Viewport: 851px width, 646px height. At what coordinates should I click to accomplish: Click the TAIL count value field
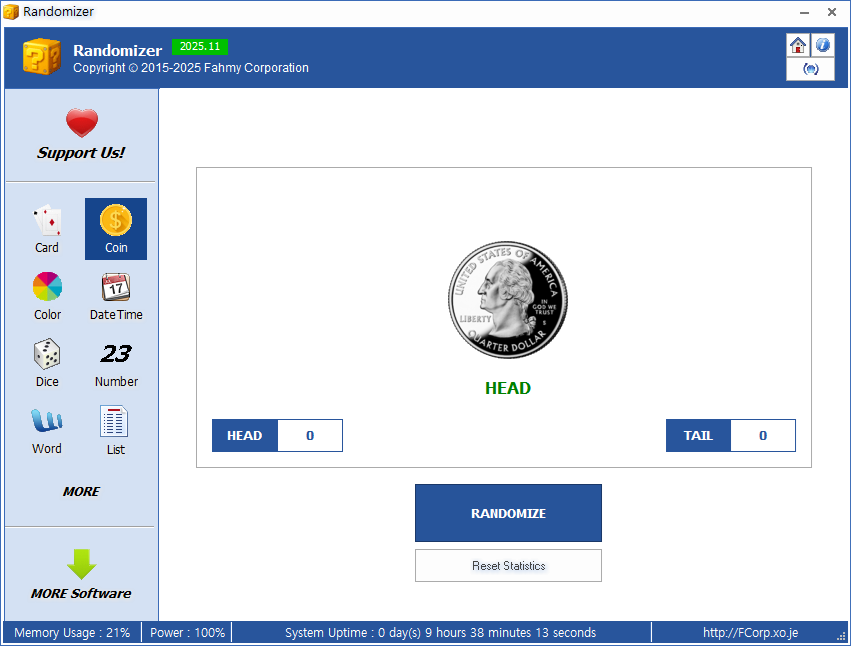point(763,436)
